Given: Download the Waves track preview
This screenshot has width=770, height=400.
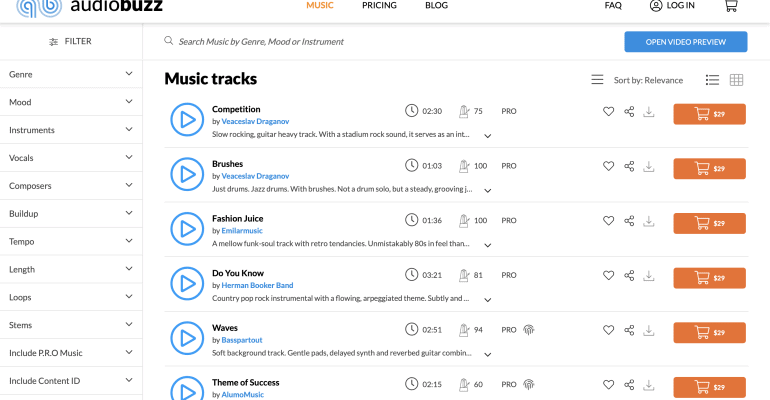Looking at the screenshot, I should 649,330.
